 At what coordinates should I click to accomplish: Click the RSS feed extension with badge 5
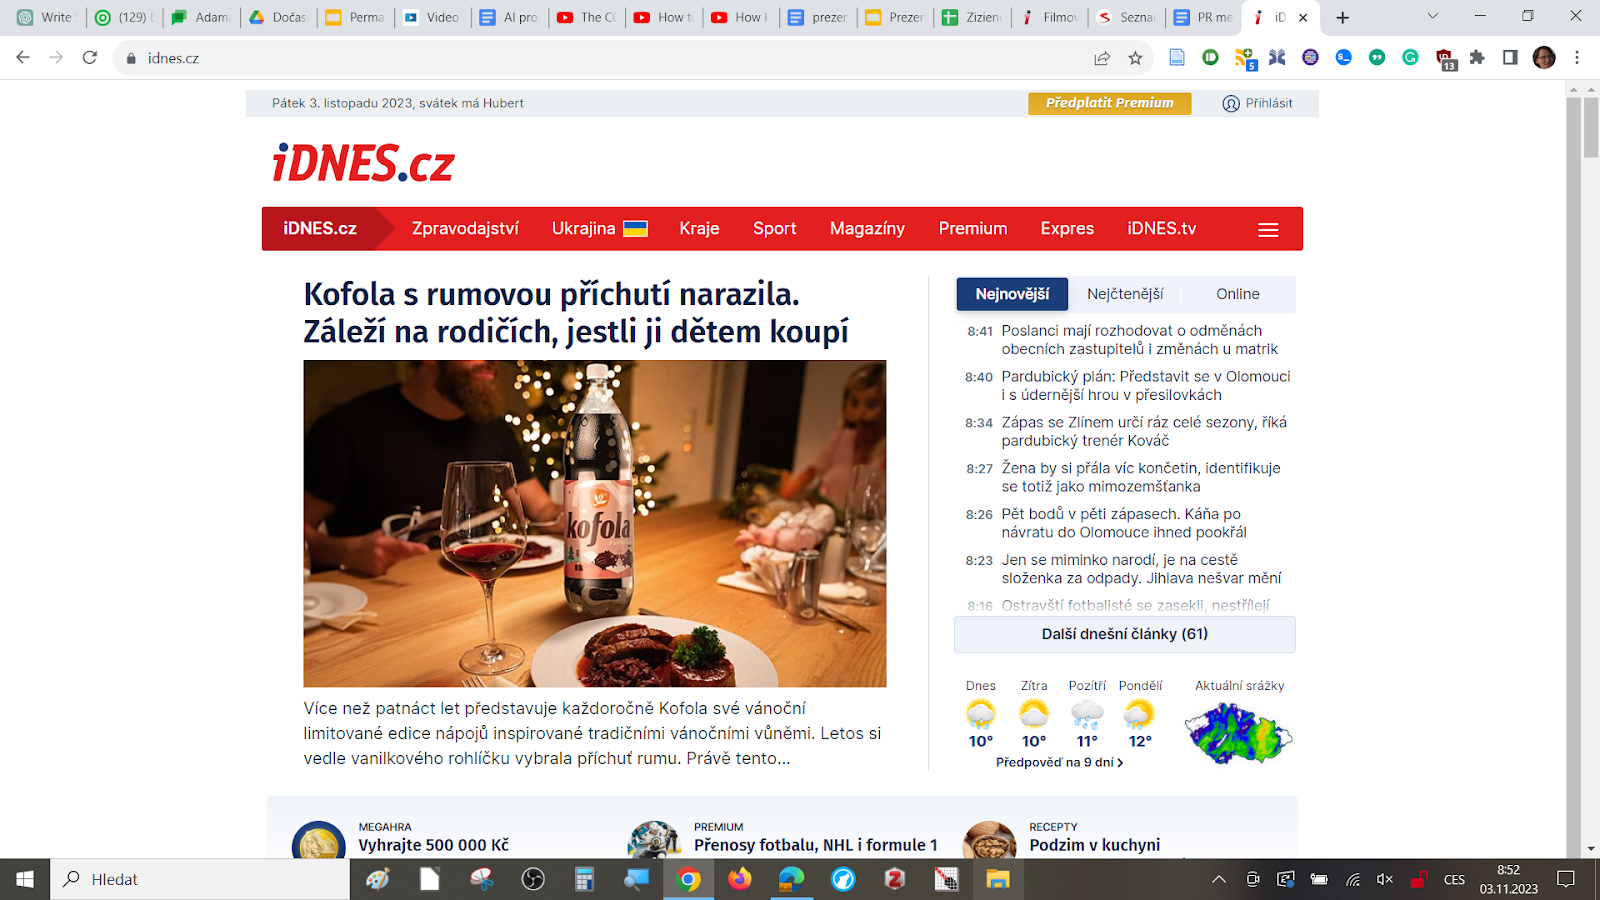(1245, 58)
